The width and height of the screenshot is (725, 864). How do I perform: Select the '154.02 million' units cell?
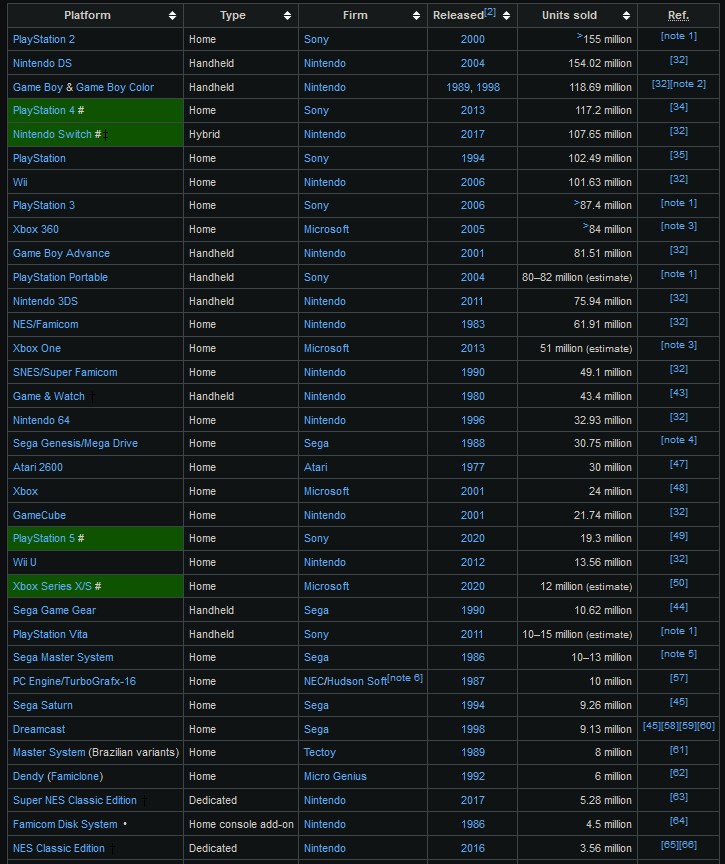pos(577,63)
